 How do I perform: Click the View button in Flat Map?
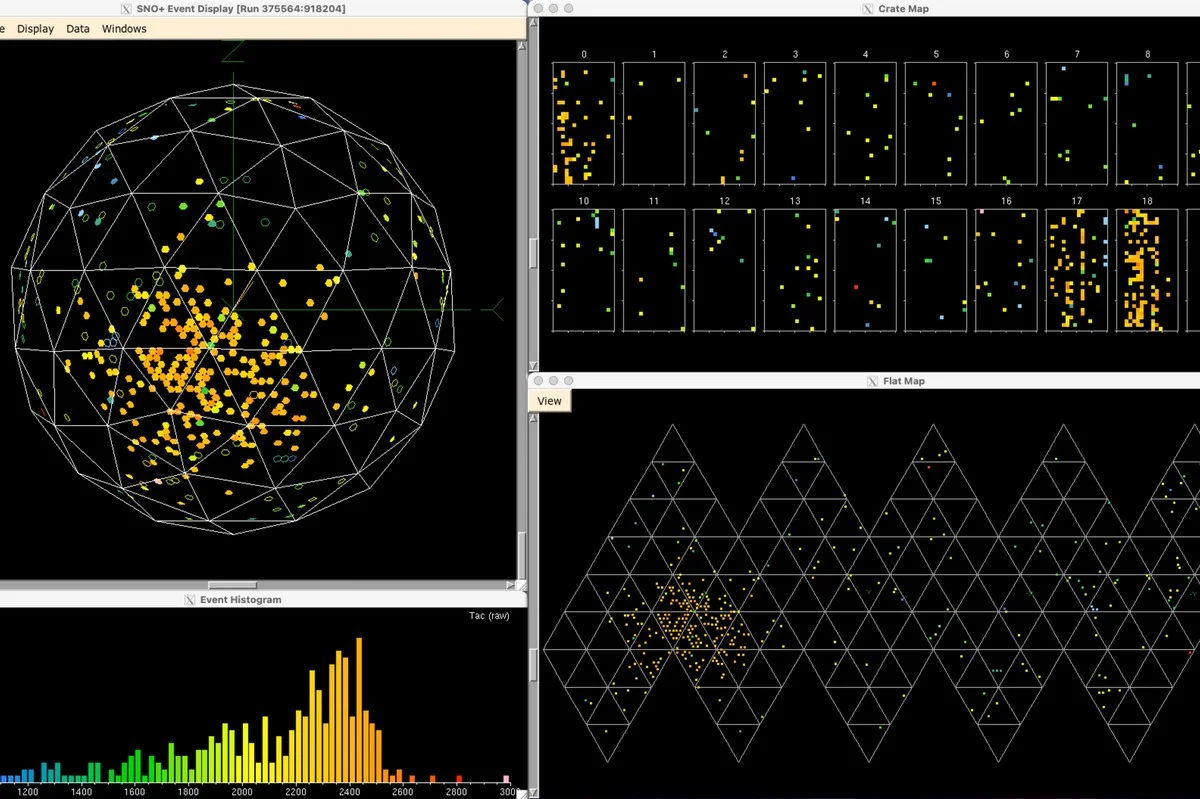(549, 401)
